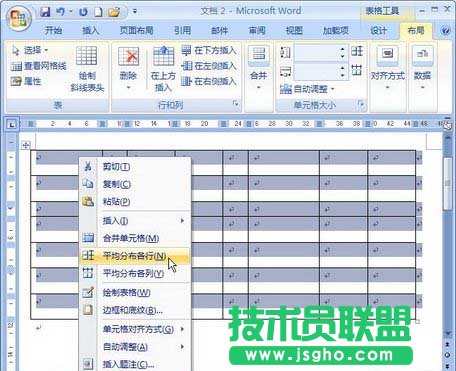This screenshot has width=456, height=371.
Task: Open 单元格大小 group dialog launcher
Action: coord(361,104)
